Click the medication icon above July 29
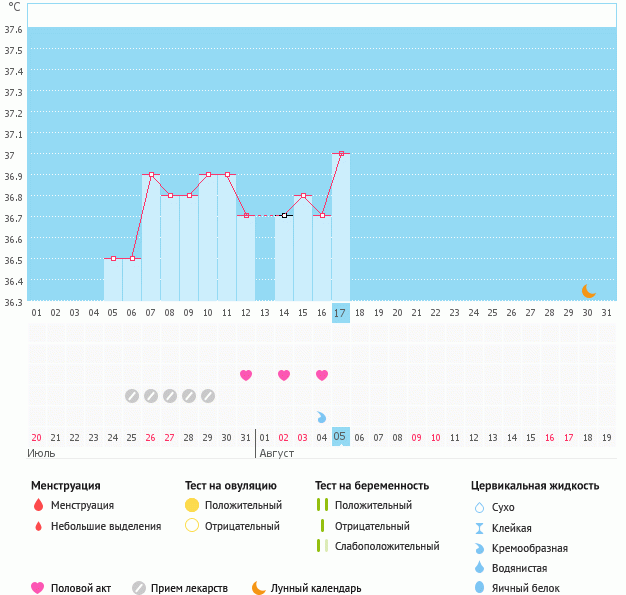The image size is (626, 595). point(208,396)
